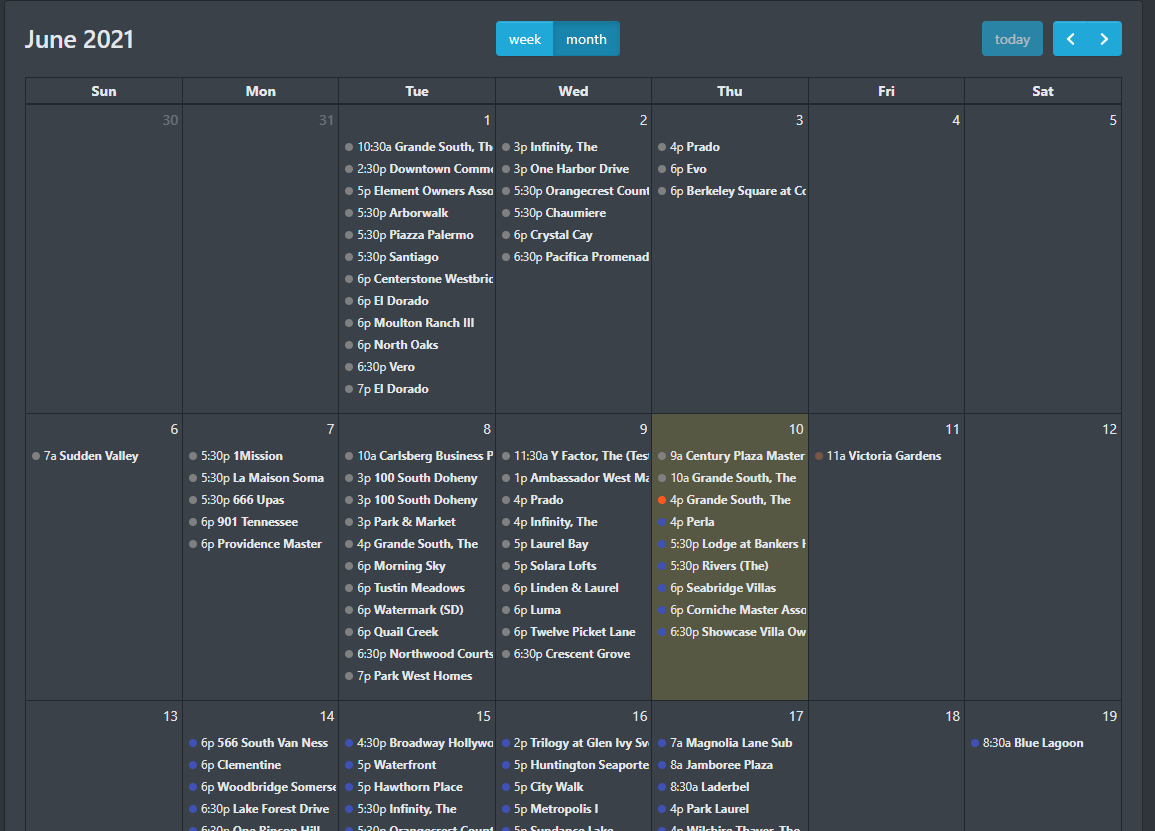Screen dimensions: 1155x831
Task: Jump to today's date
Action: [x=1012, y=39]
